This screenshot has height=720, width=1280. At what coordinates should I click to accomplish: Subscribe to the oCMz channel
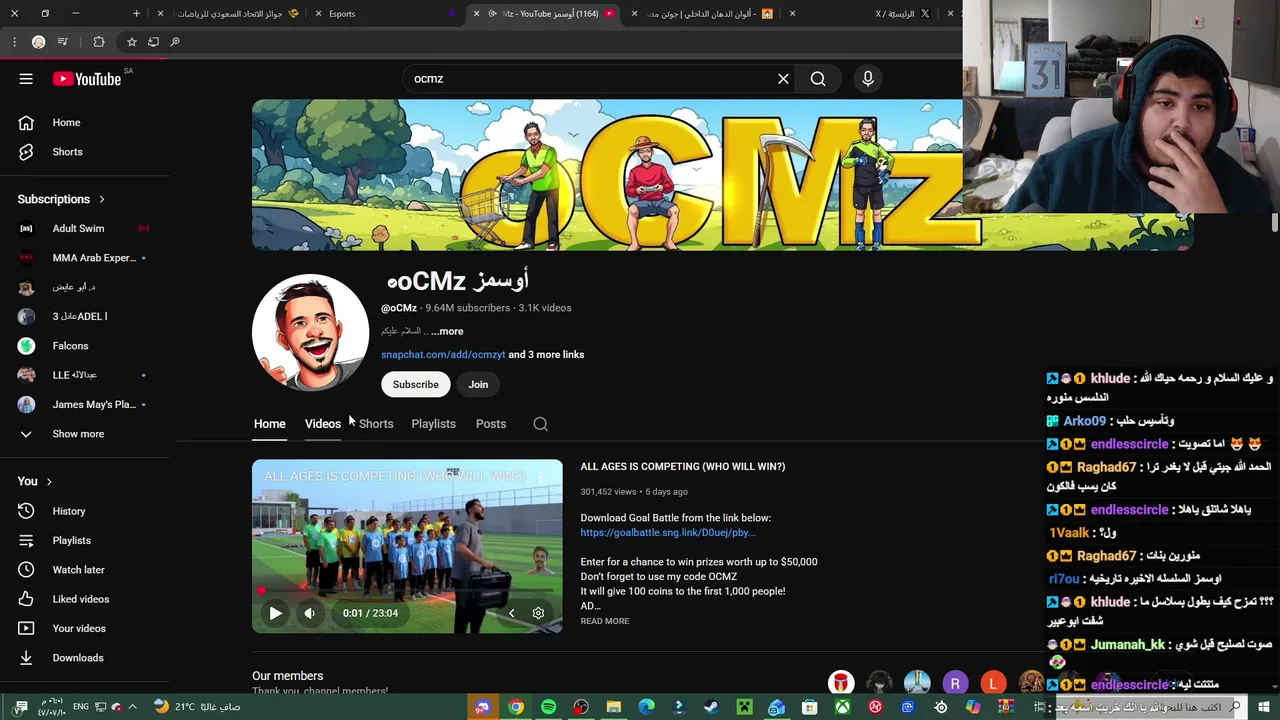[x=416, y=385]
